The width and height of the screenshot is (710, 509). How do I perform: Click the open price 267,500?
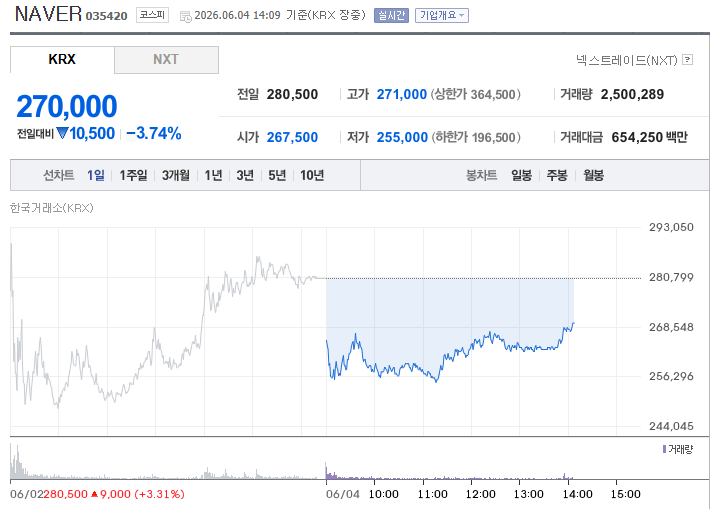292,137
